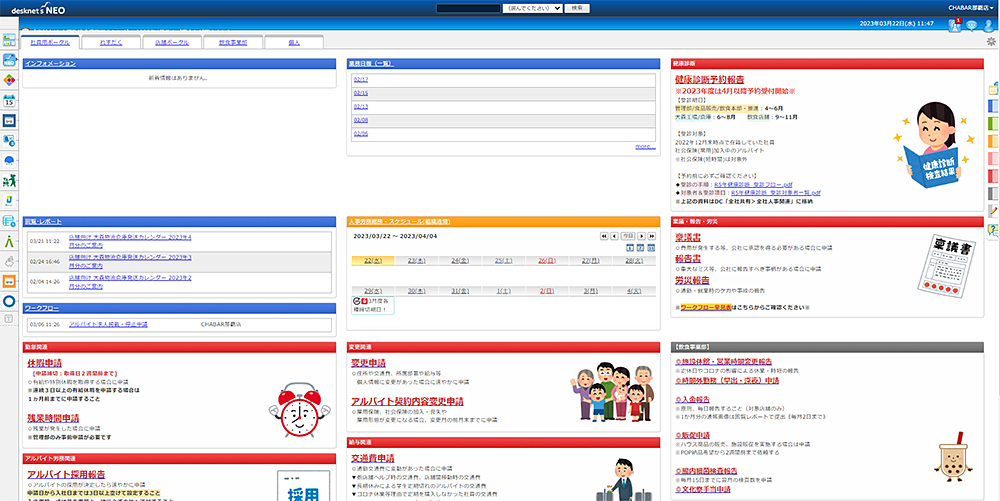Open 残業時間申請 link

pos(54,418)
